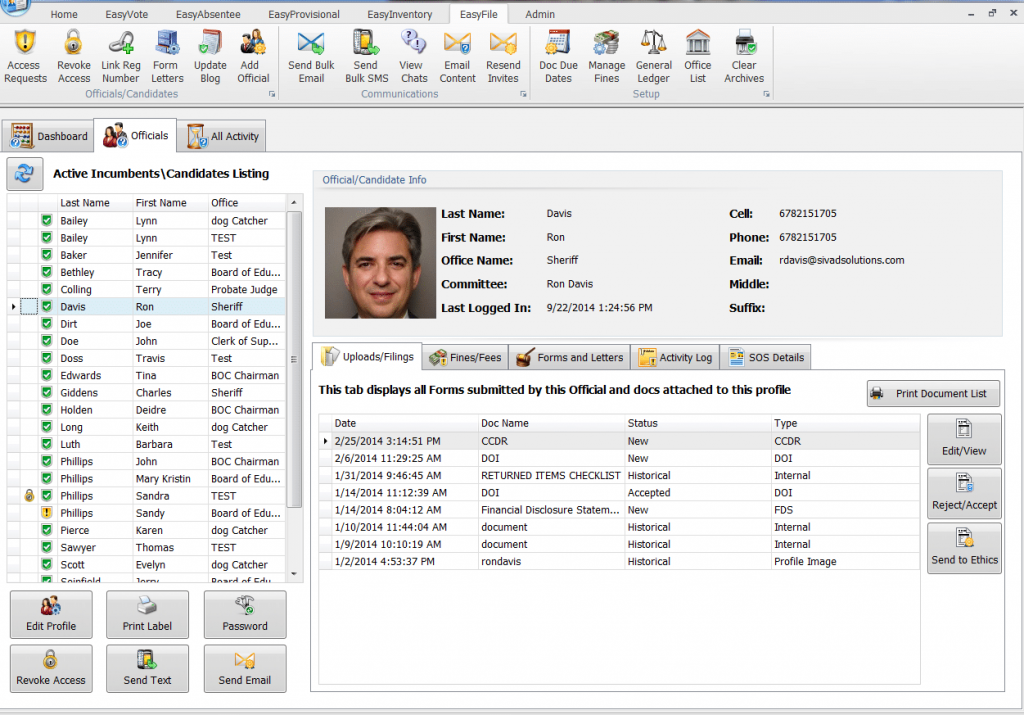Click the Print Document List button
This screenshot has height=715, width=1024.
point(932,393)
